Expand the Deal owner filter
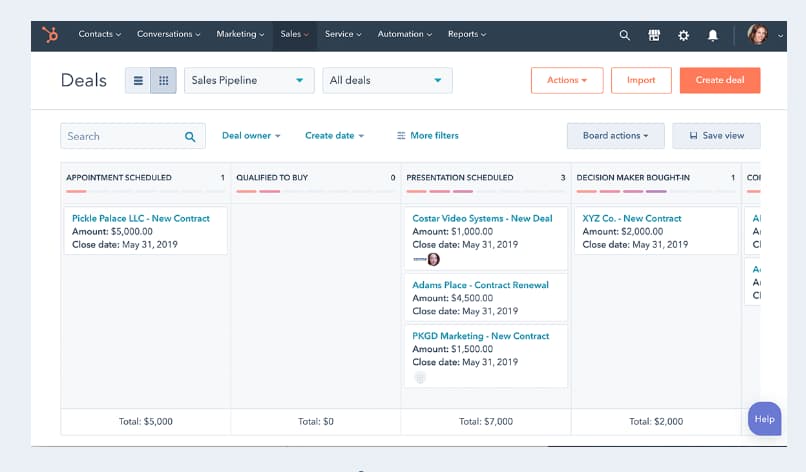 (251, 136)
